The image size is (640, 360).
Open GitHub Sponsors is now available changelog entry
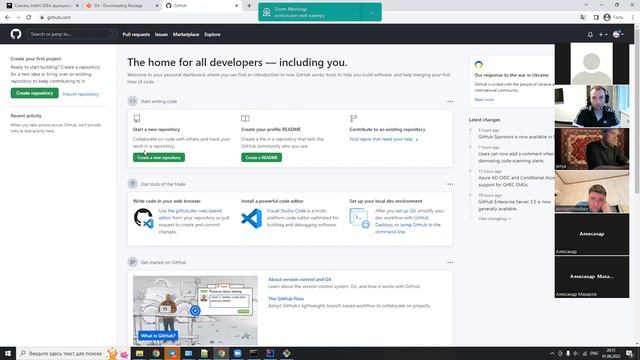(515, 137)
